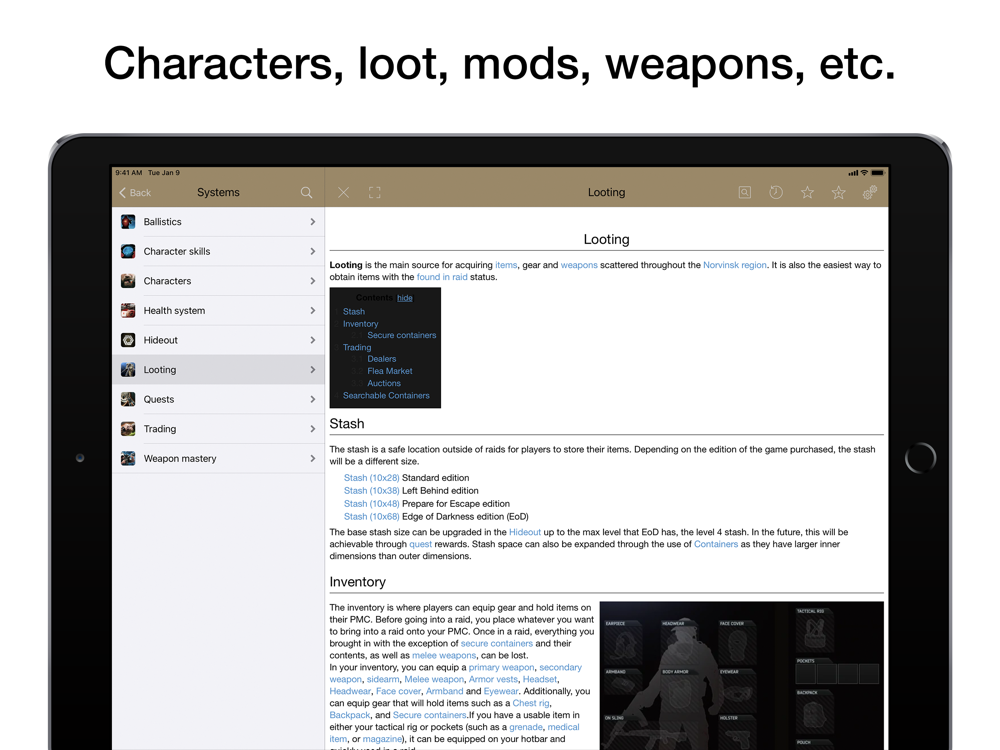Open the 'weapons' link in intro paragraph
This screenshot has height=750, width=1000.
pos(579,265)
